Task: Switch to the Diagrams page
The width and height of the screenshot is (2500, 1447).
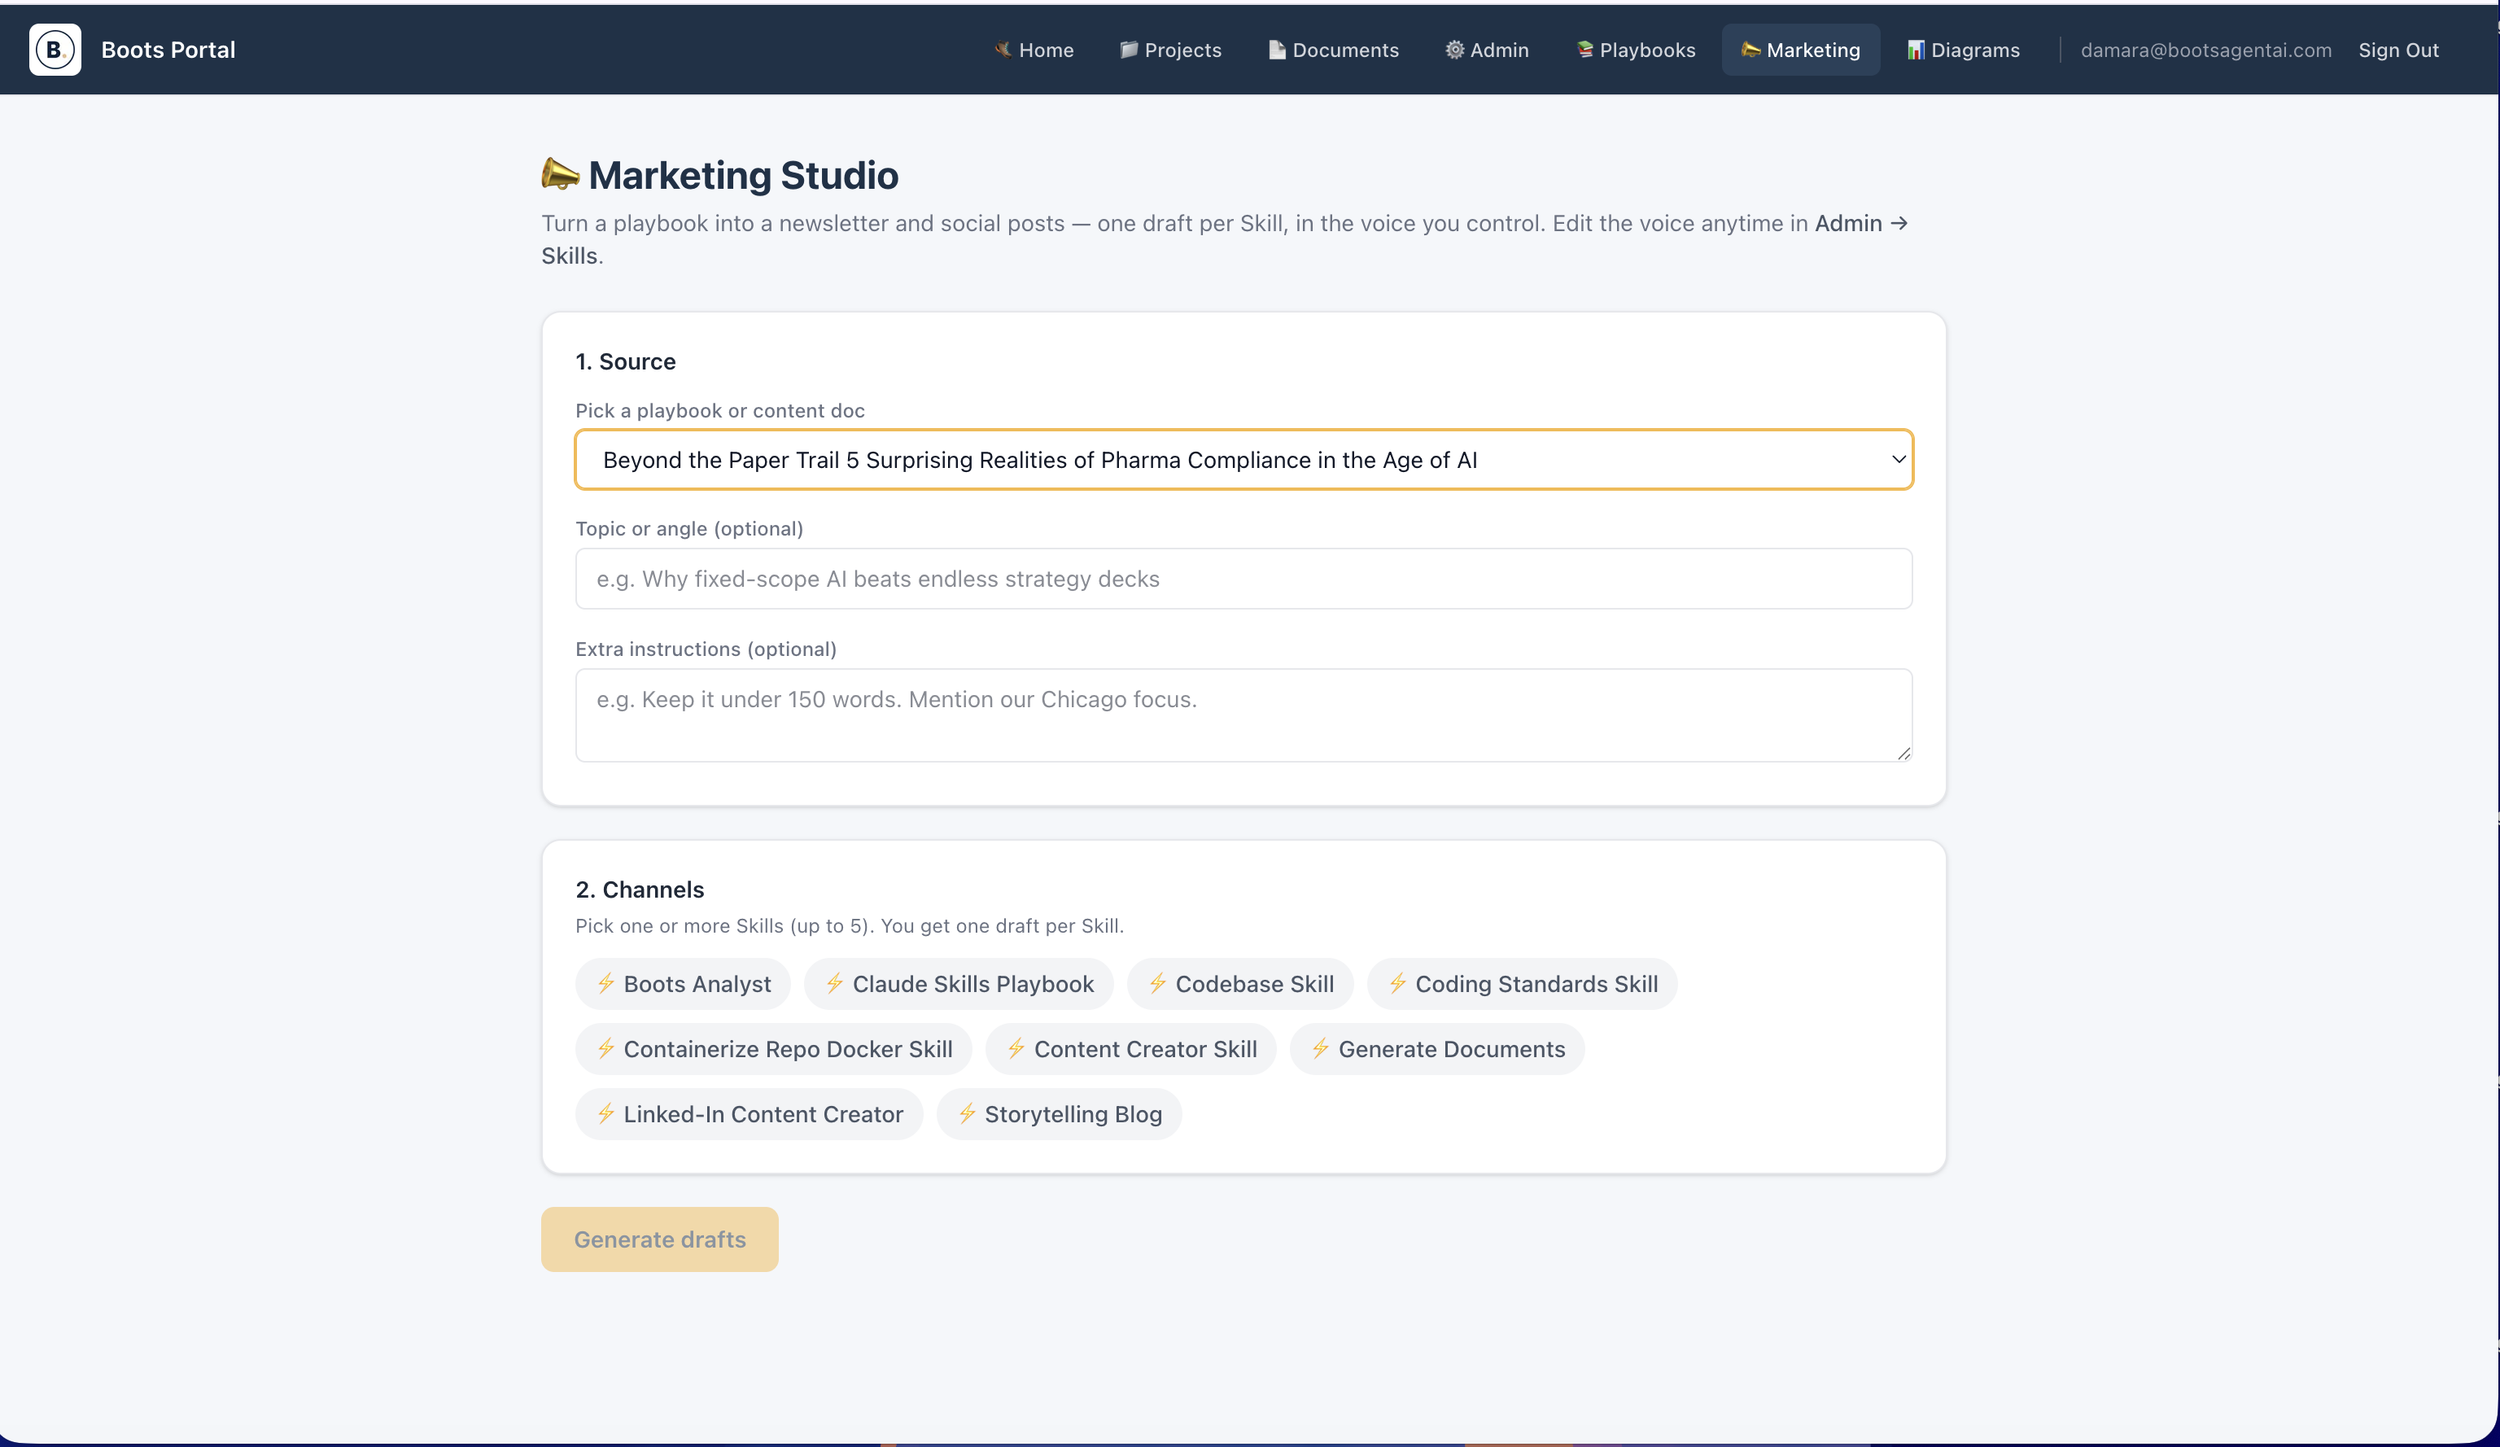Action: [x=1963, y=50]
